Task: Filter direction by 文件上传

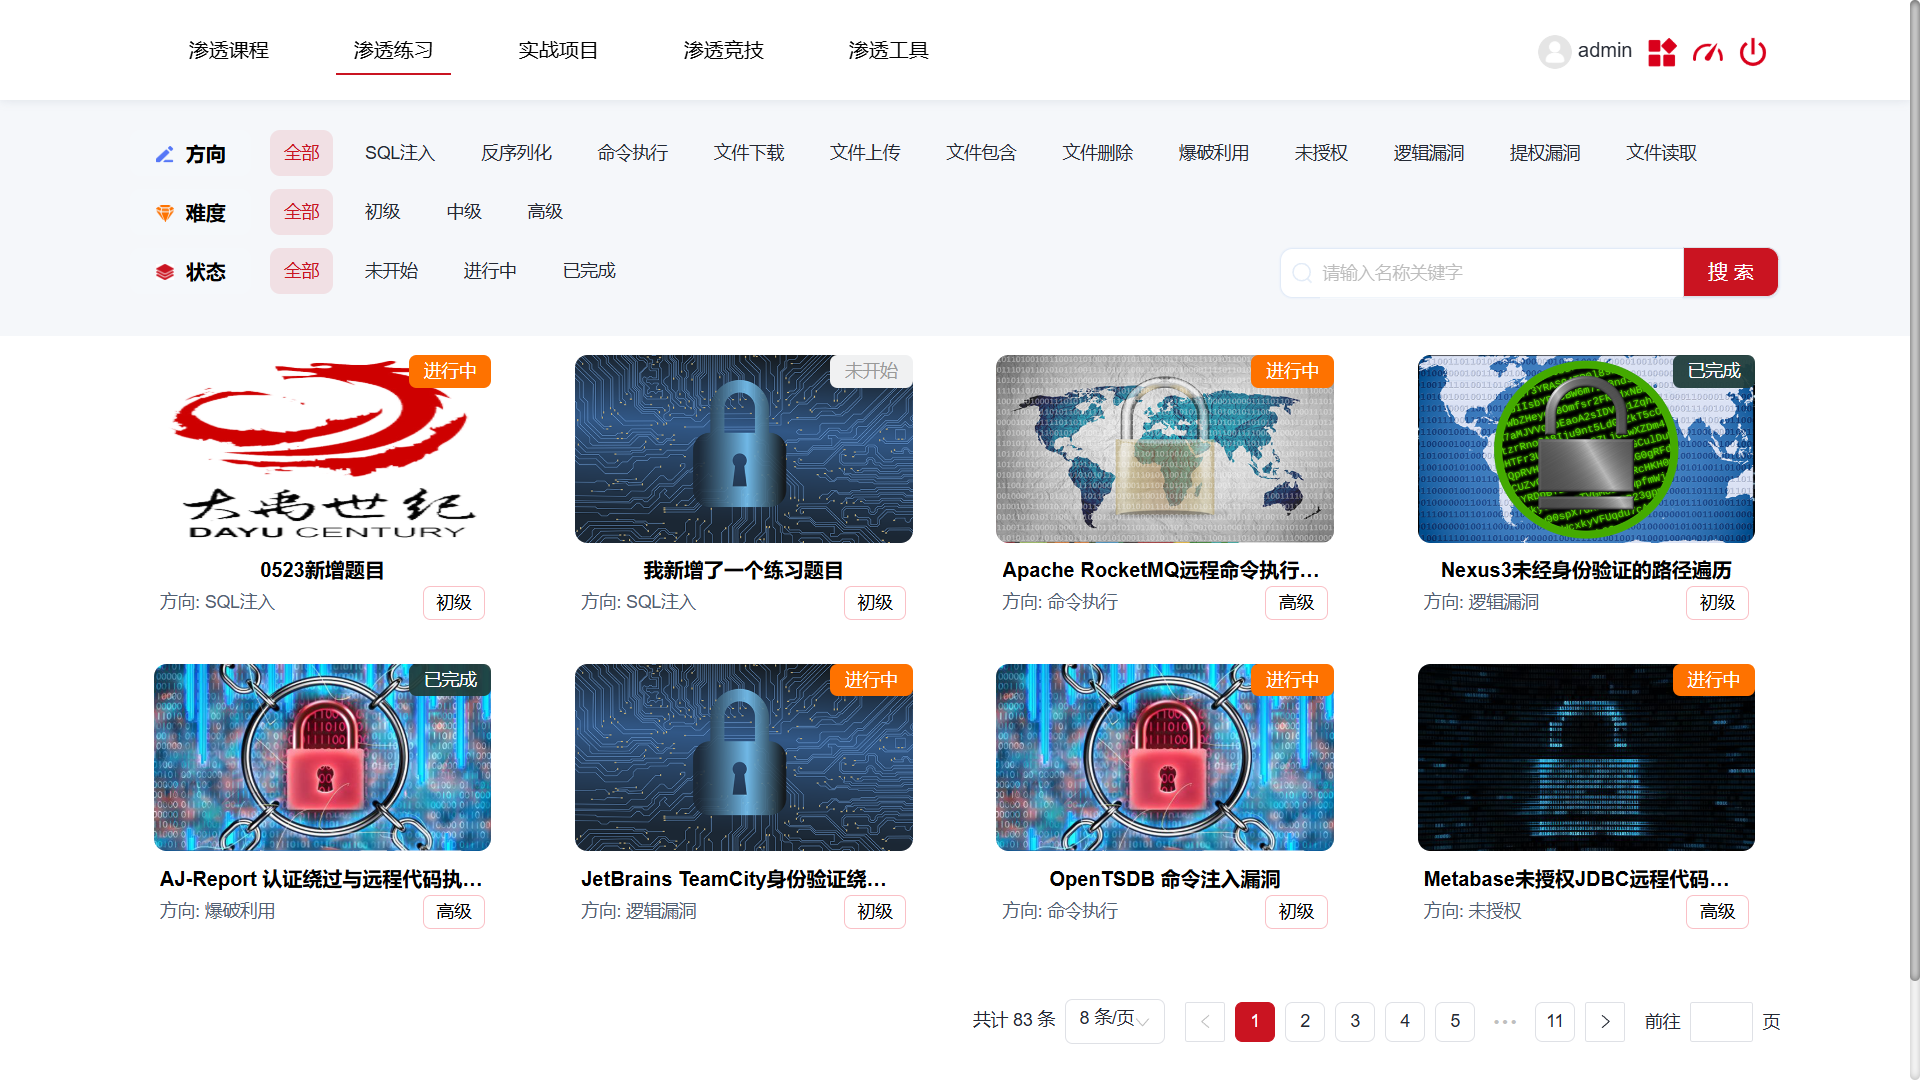Action: (x=865, y=153)
